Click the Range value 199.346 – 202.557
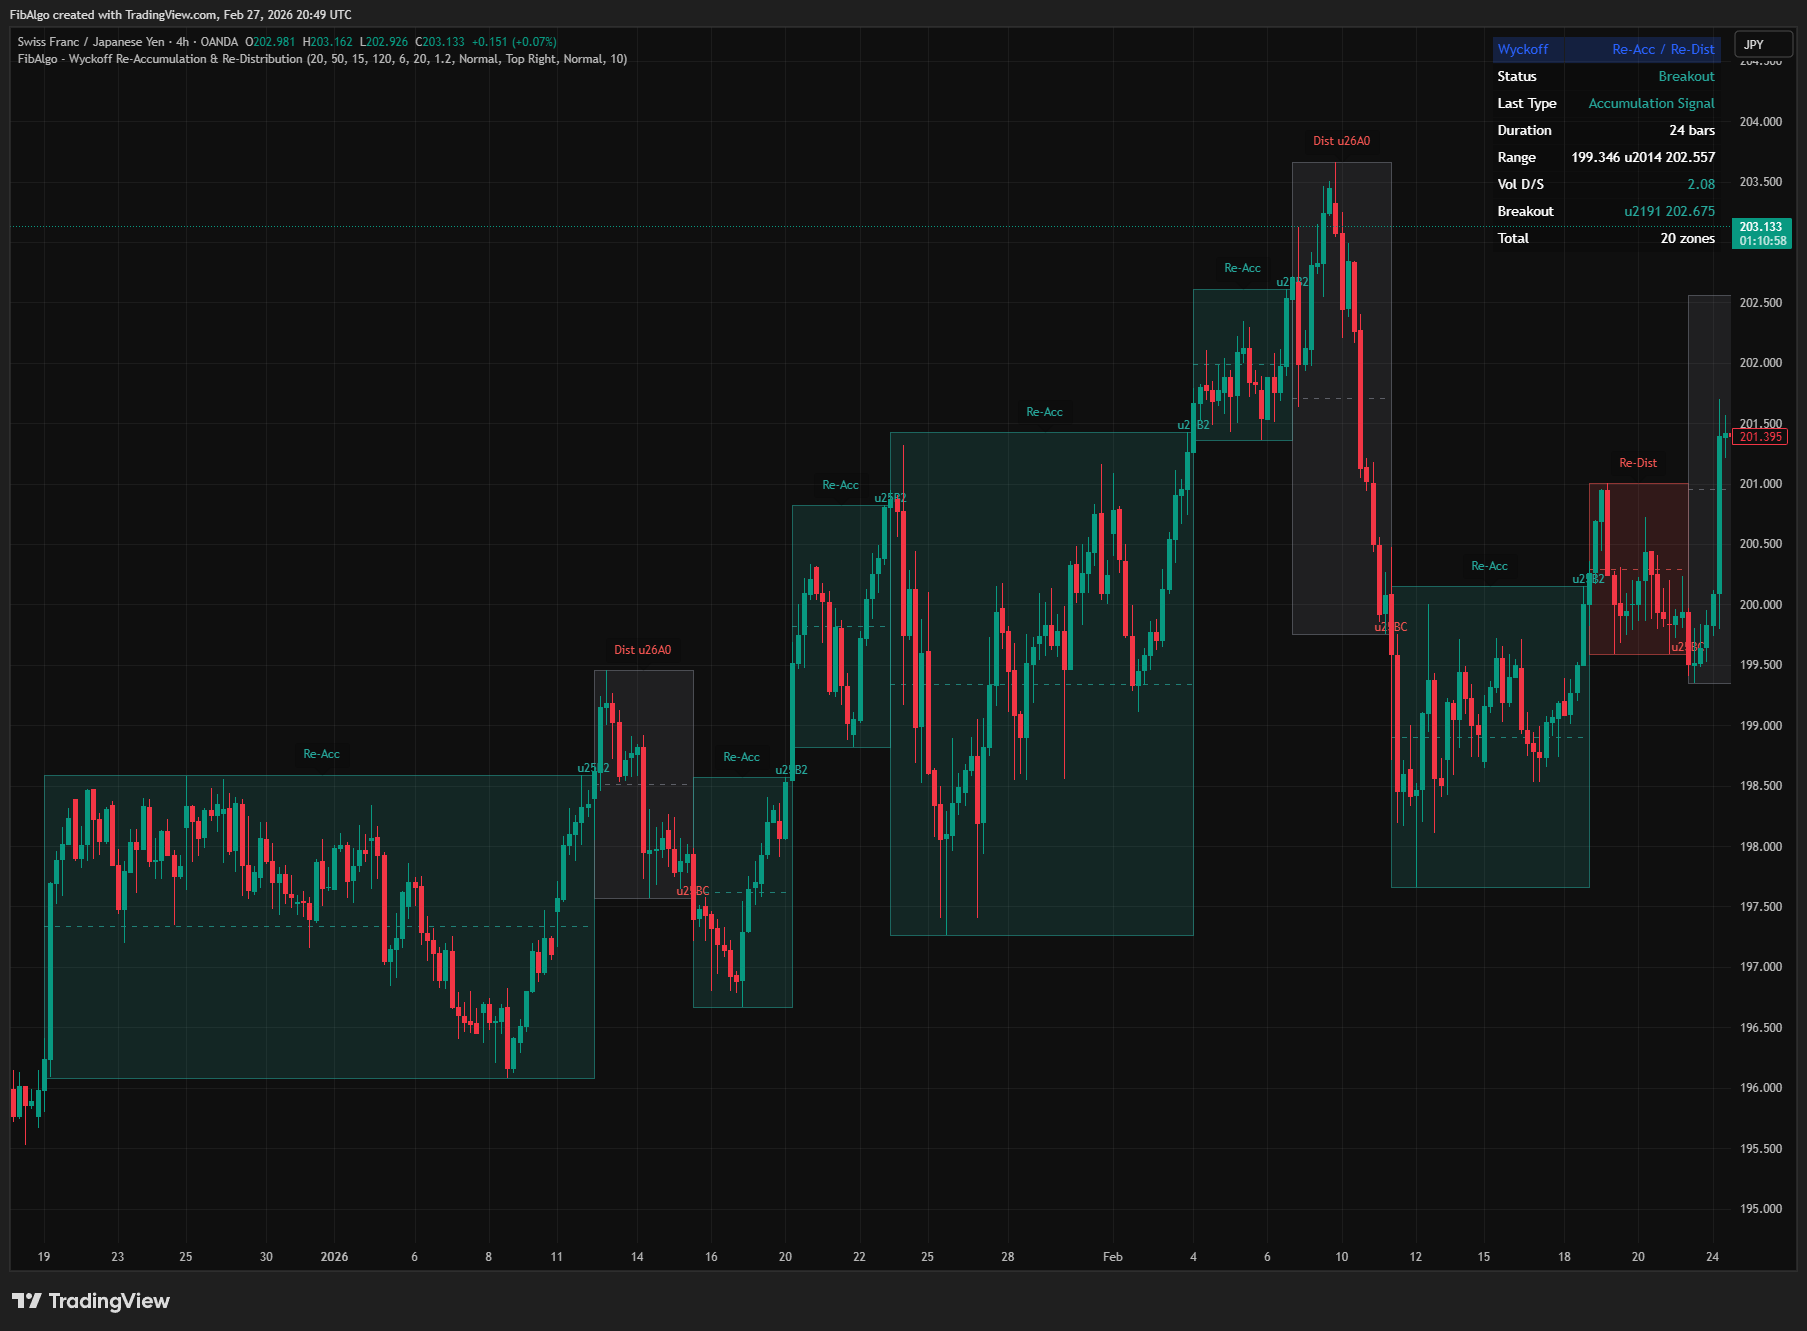Image resolution: width=1807 pixels, height=1331 pixels. point(1643,157)
